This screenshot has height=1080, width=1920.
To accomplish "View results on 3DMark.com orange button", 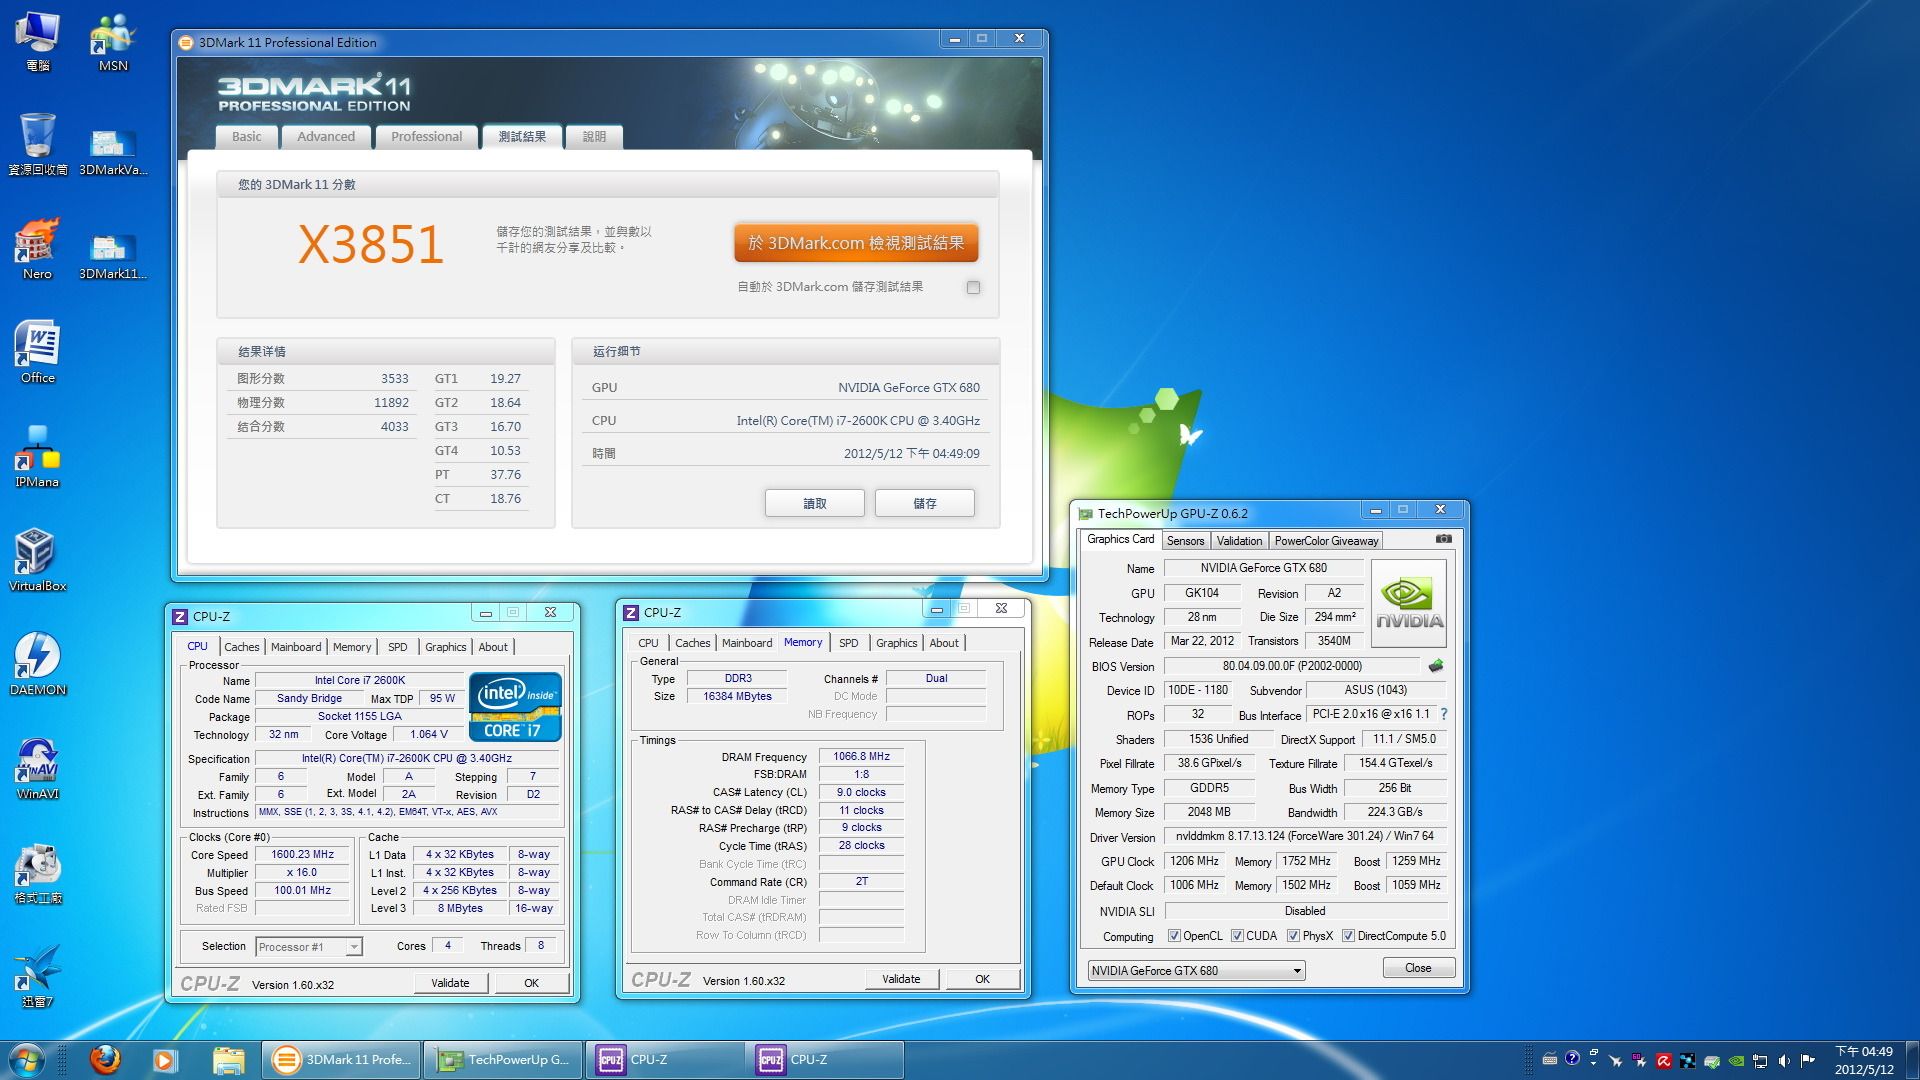I will (x=856, y=243).
